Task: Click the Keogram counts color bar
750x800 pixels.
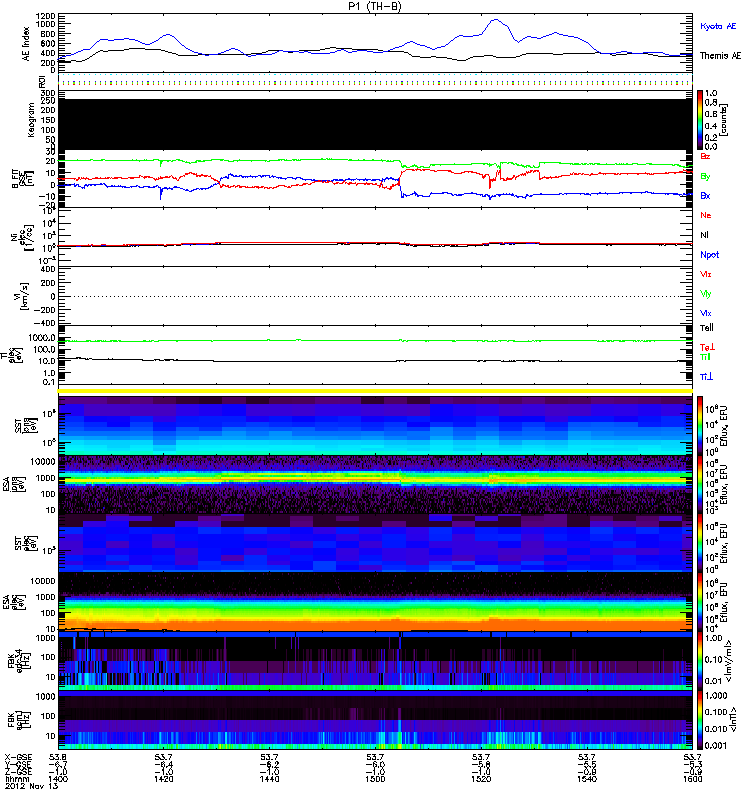Action: click(x=701, y=120)
